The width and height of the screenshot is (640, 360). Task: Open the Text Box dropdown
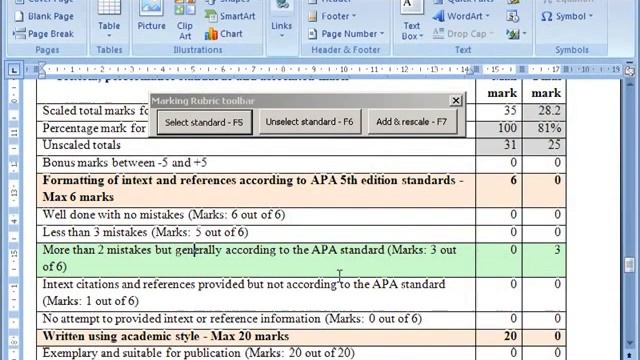[x=412, y=20]
